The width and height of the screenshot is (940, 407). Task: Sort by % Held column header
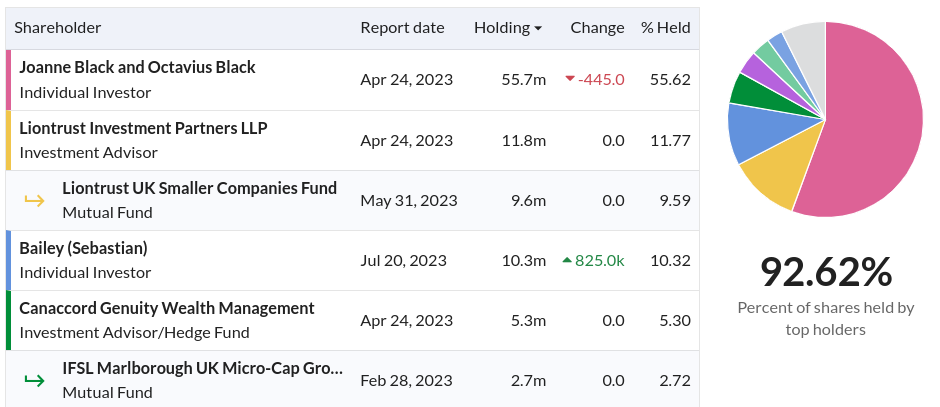(x=665, y=28)
